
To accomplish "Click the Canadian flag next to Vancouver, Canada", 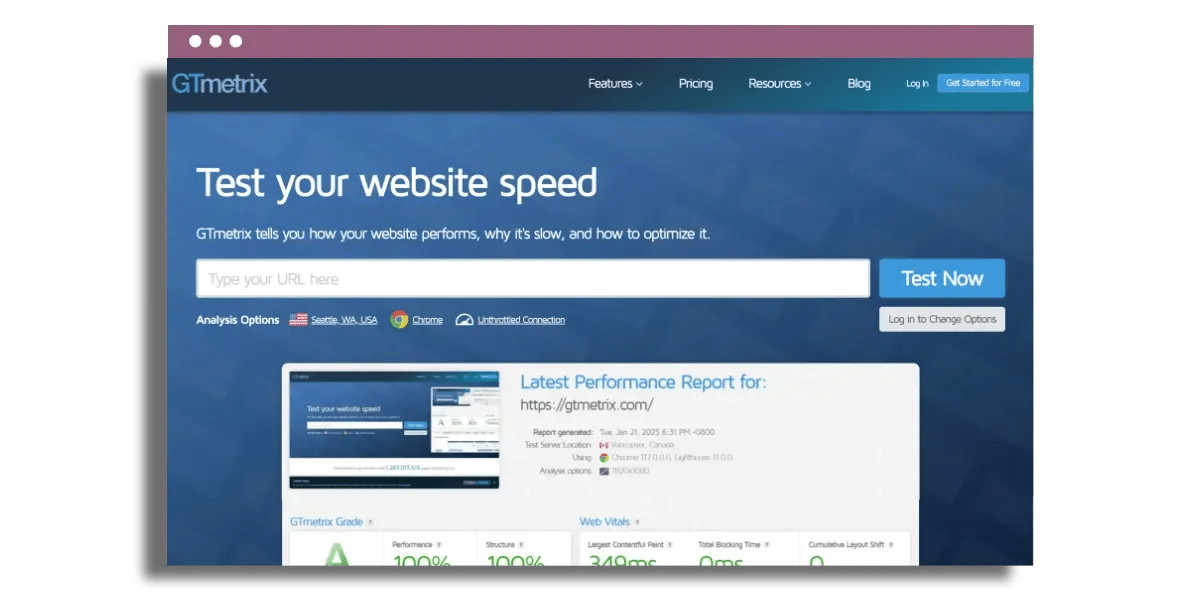I will [602, 445].
